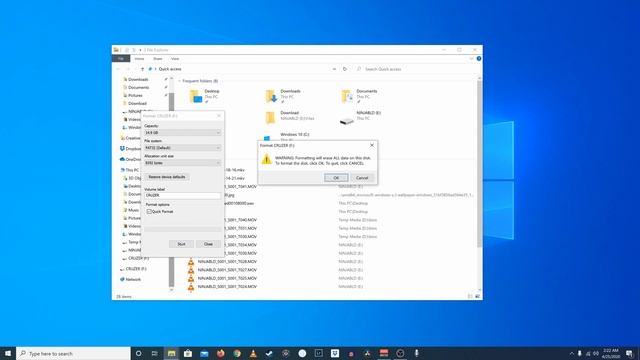Image resolution: width=640 pixels, height=360 pixels.
Task: Click the Search Quick access field
Action: 416,69
